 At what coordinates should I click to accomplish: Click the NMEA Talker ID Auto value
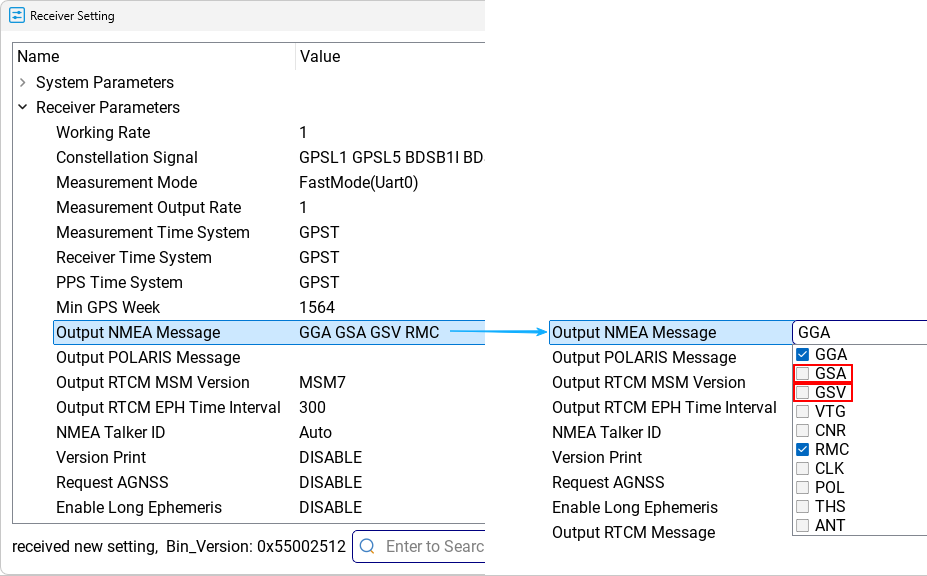pyautogui.click(x=315, y=432)
